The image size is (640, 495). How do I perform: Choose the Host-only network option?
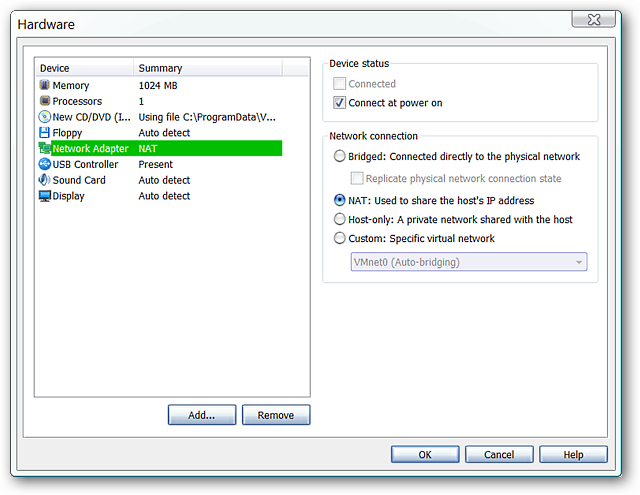340,220
